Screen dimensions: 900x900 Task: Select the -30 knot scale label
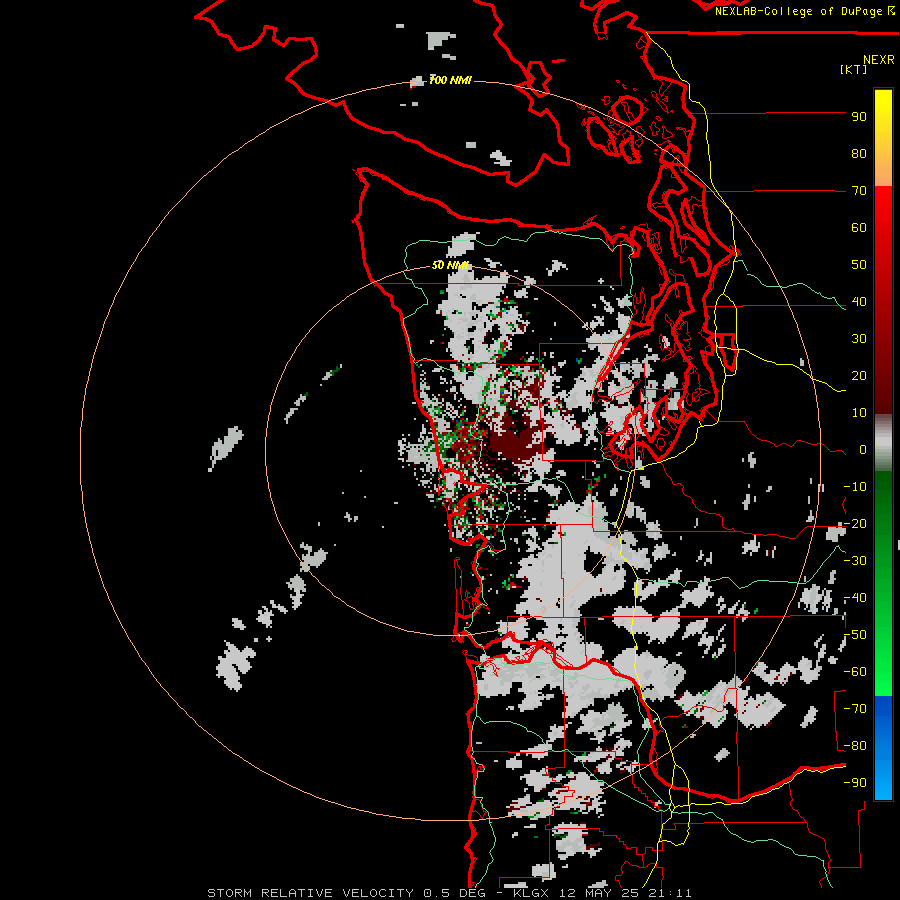point(855,561)
